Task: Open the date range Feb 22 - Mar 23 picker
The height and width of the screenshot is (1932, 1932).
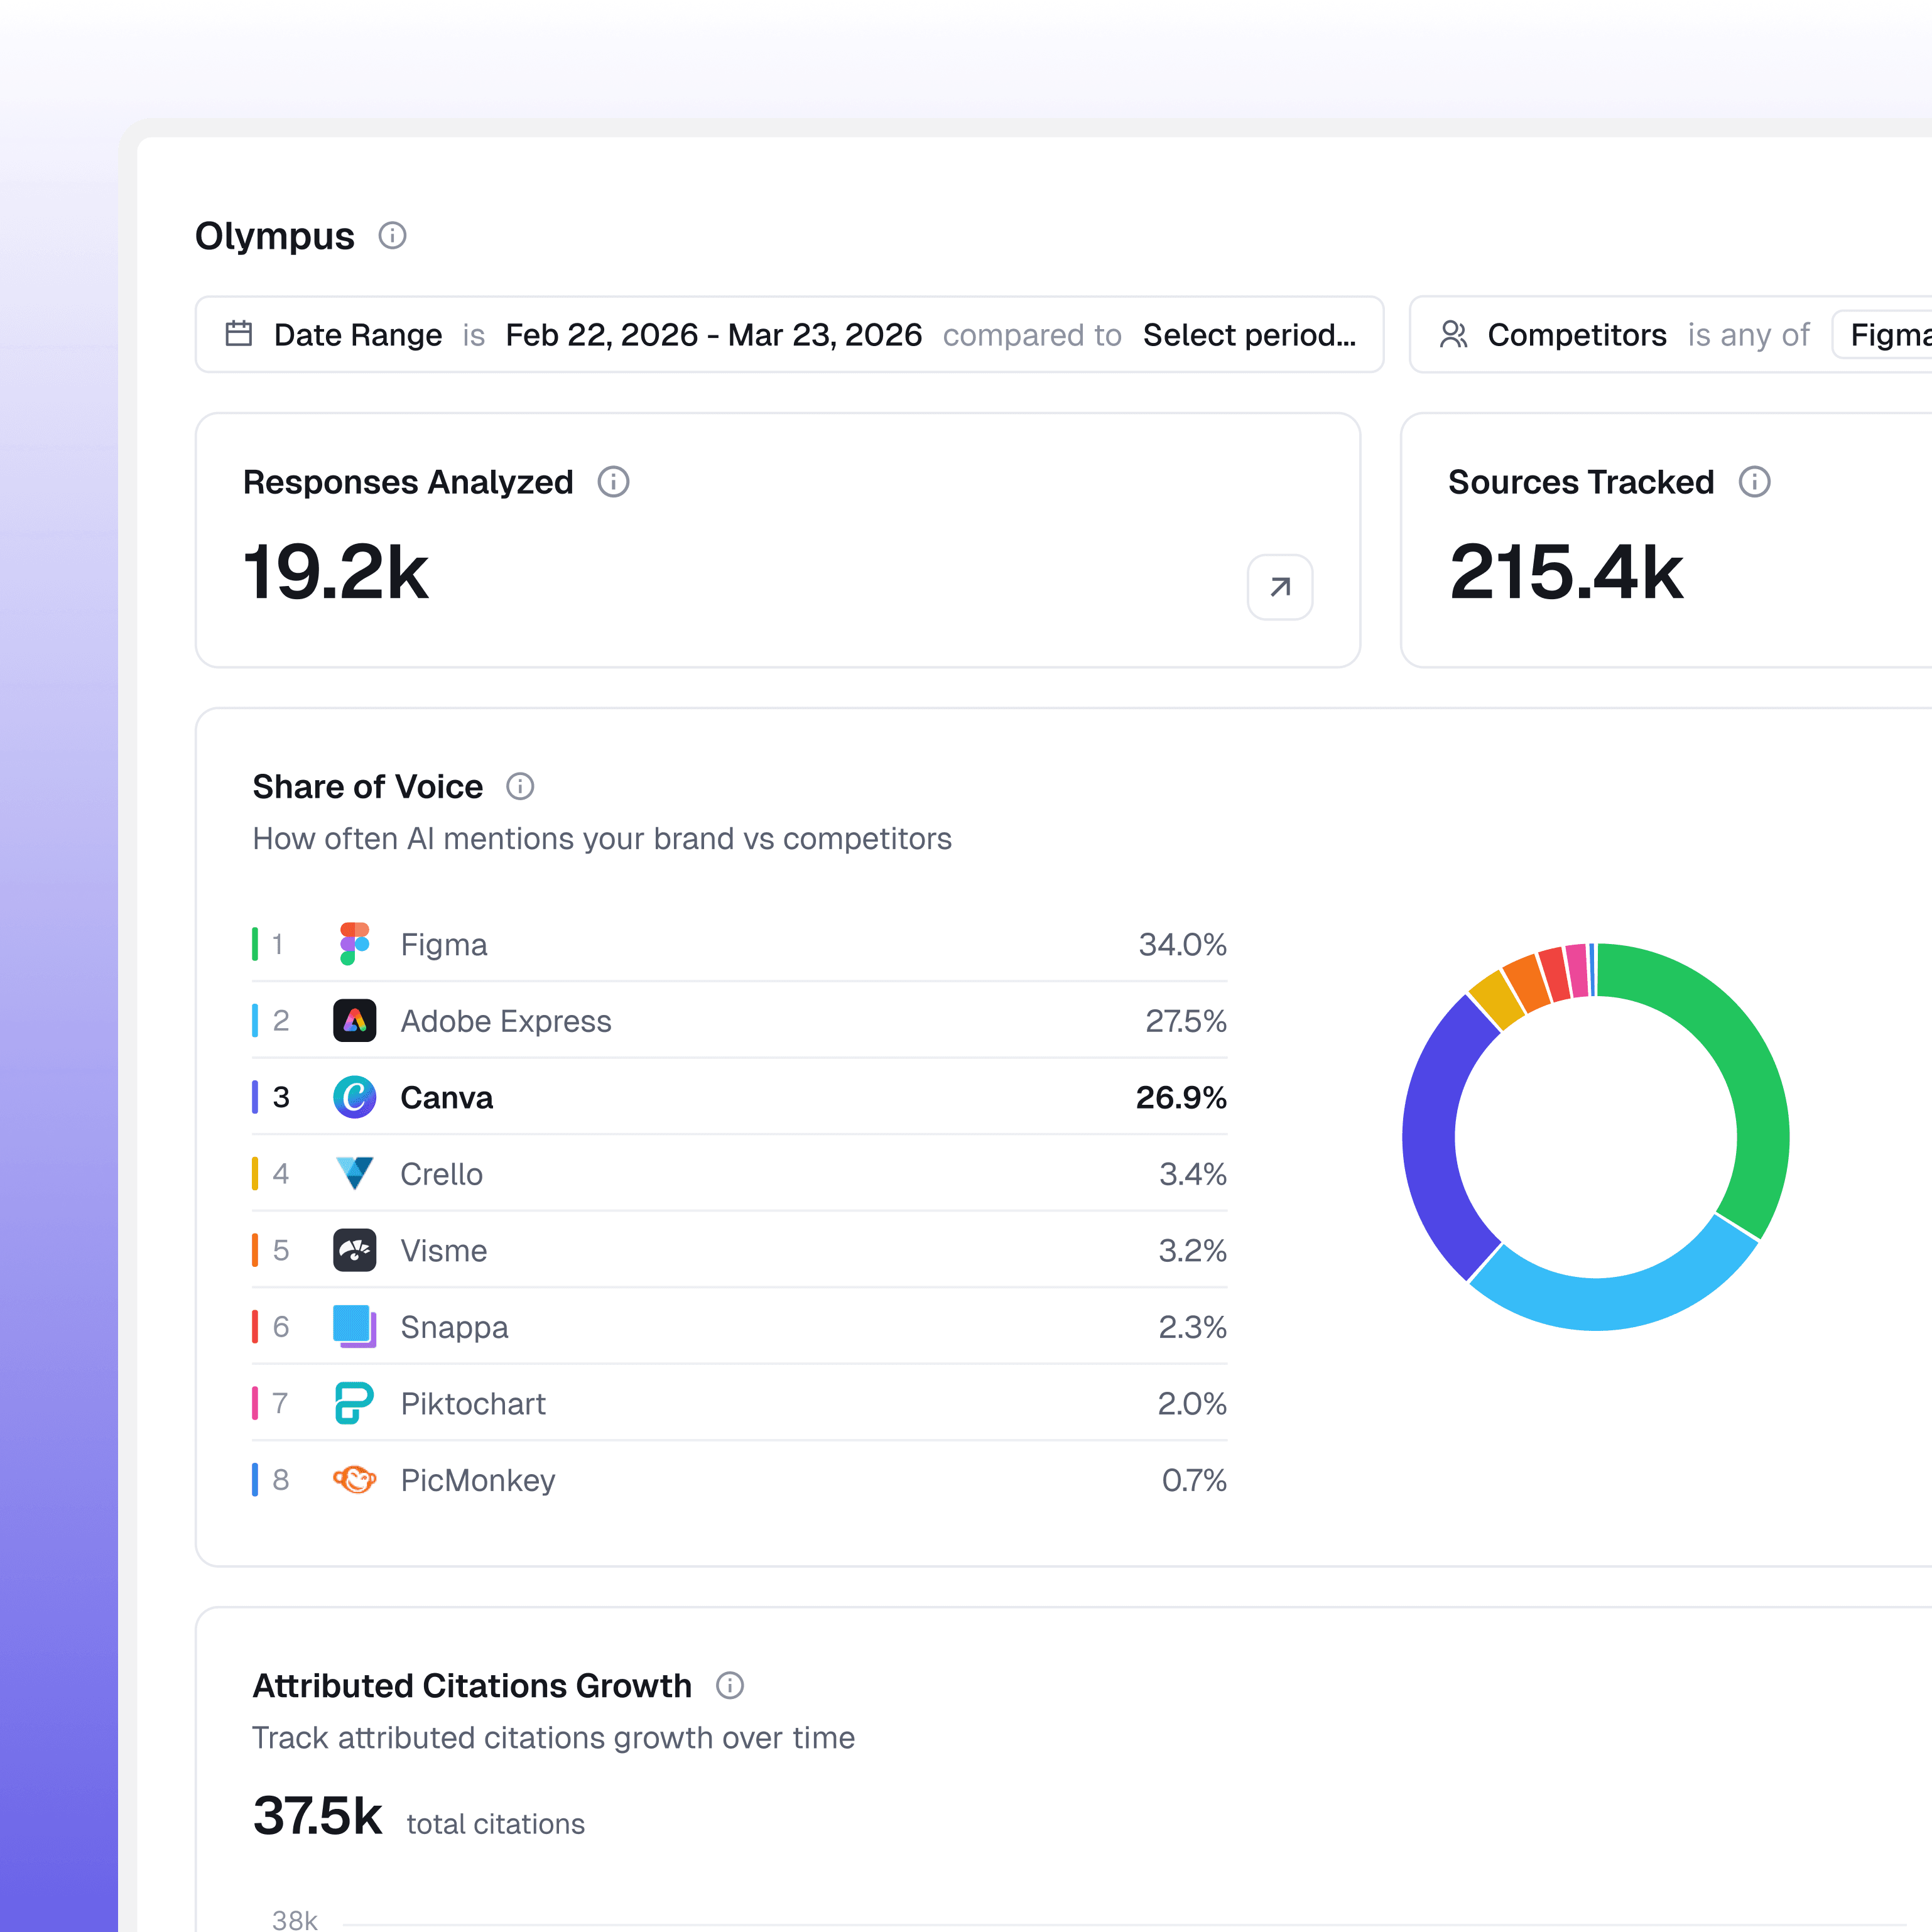Action: point(714,335)
